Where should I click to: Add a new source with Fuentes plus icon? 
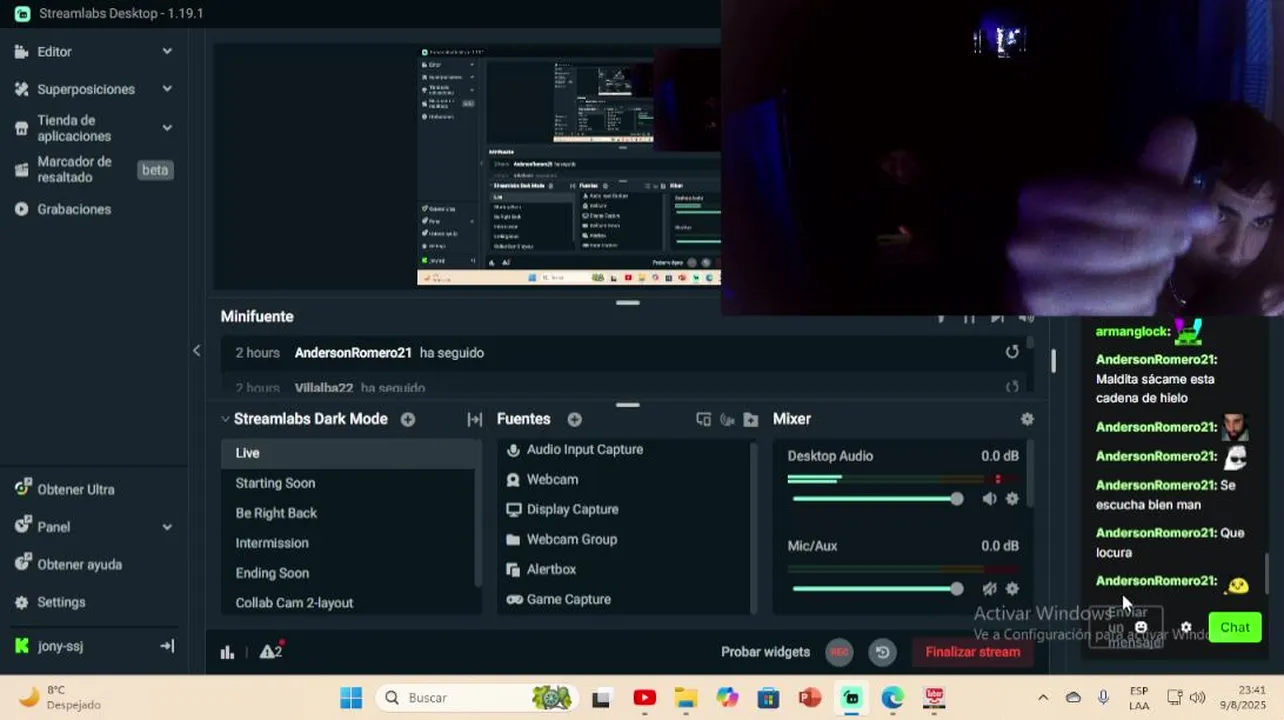click(574, 419)
